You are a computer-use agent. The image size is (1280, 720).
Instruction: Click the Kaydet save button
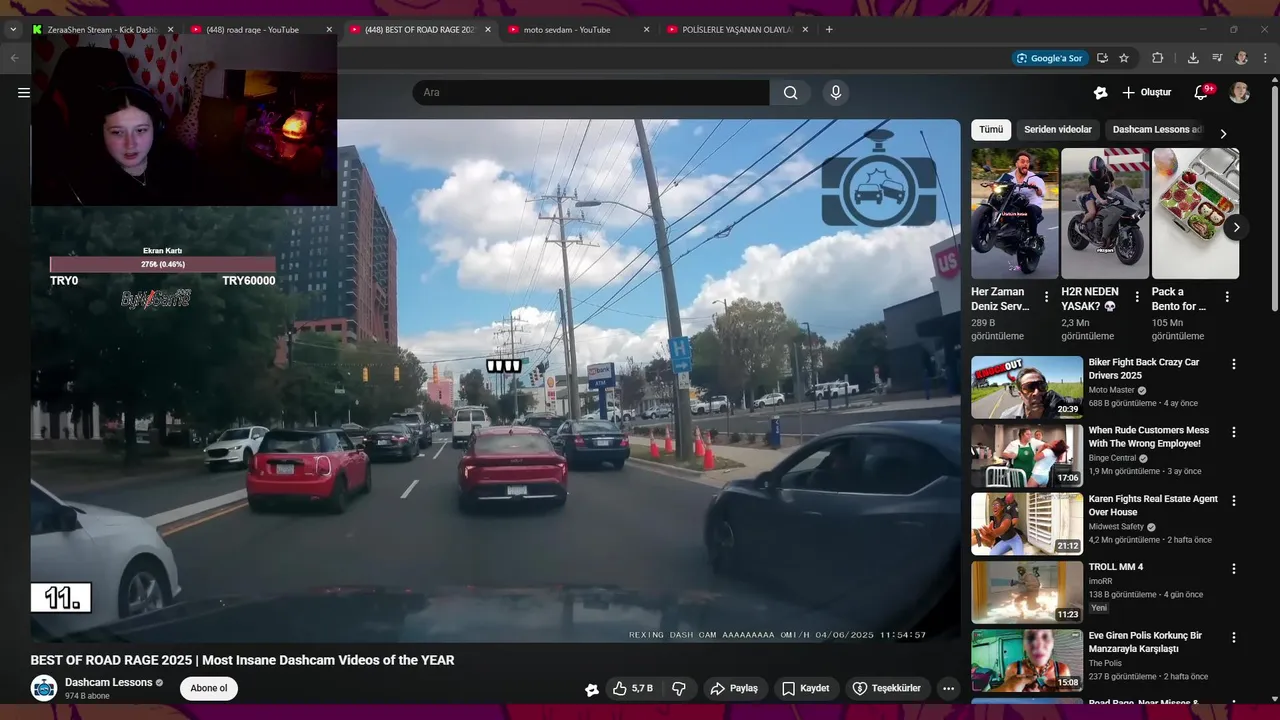coord(806,688)
